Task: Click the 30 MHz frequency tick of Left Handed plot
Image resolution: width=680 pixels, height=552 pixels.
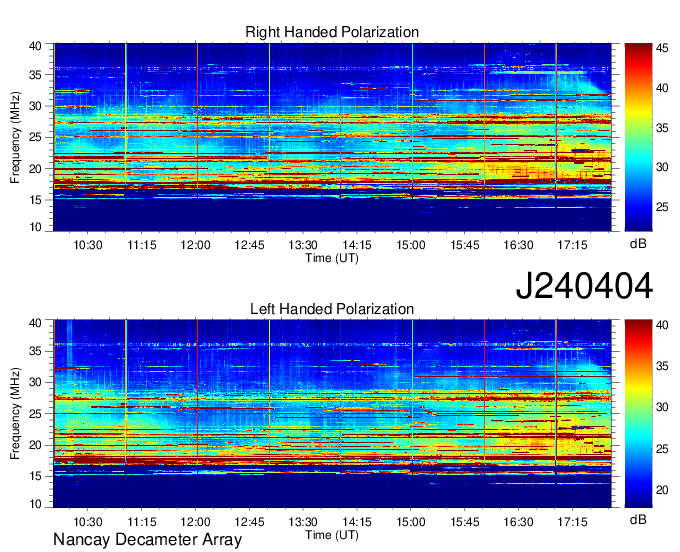Action: click(35, 382)
